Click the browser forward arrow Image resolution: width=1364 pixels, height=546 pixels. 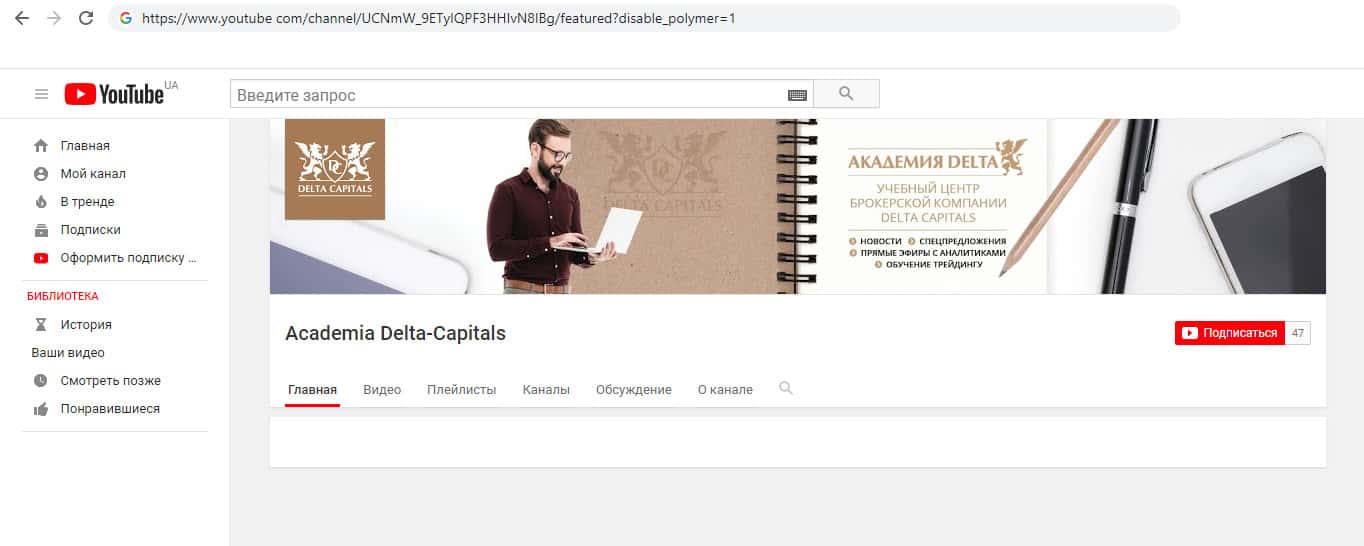[54, 18]
